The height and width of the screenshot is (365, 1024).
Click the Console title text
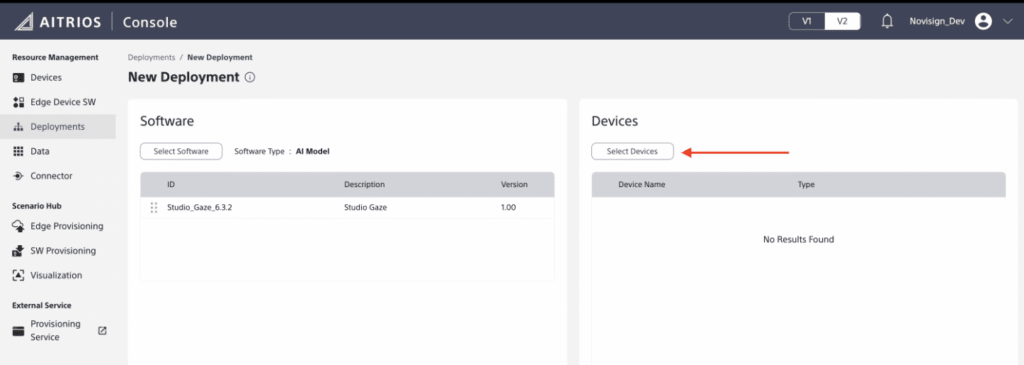click(150, 22)
